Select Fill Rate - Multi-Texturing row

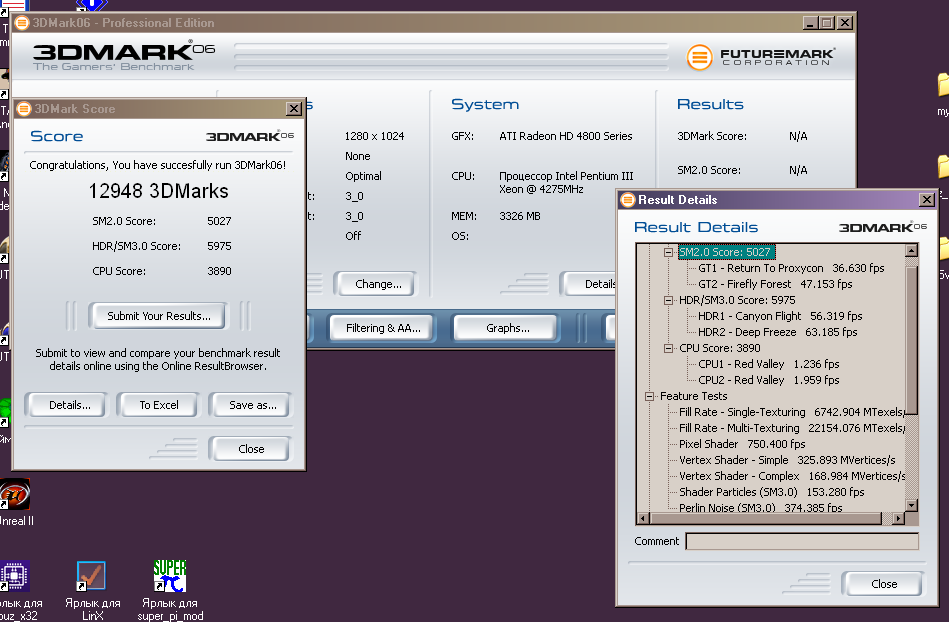click(792, 428)
